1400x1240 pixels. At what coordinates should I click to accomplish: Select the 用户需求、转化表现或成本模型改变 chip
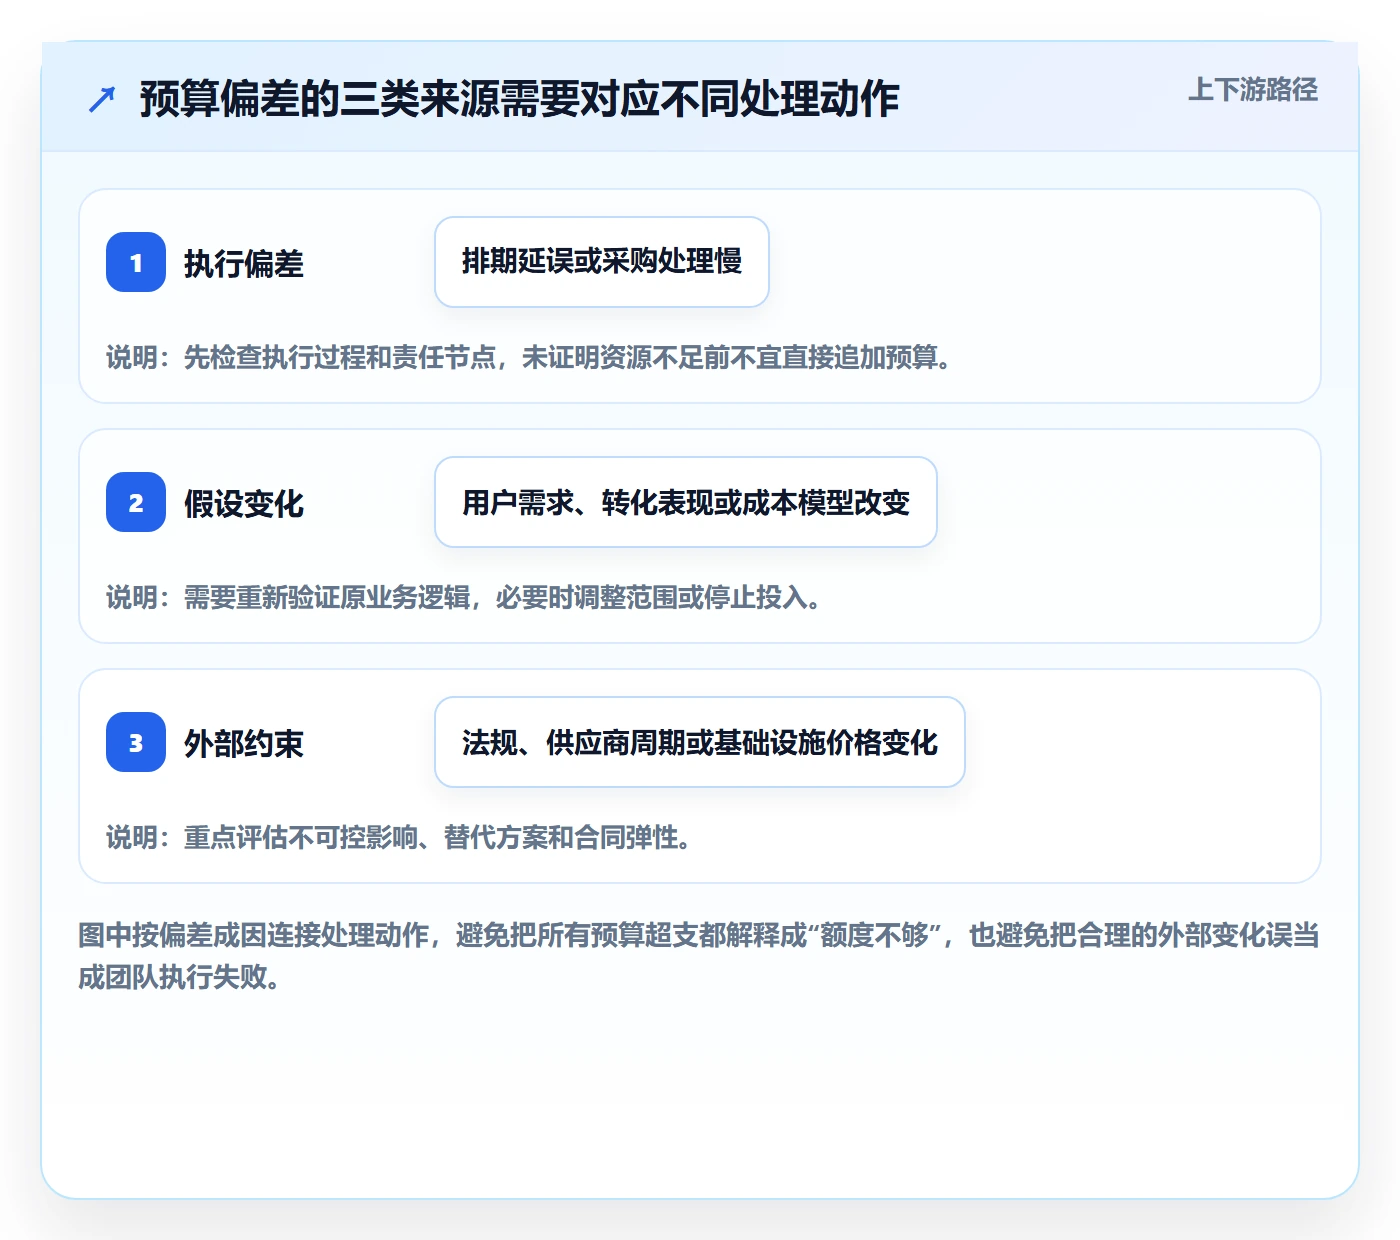pos(686,502)
